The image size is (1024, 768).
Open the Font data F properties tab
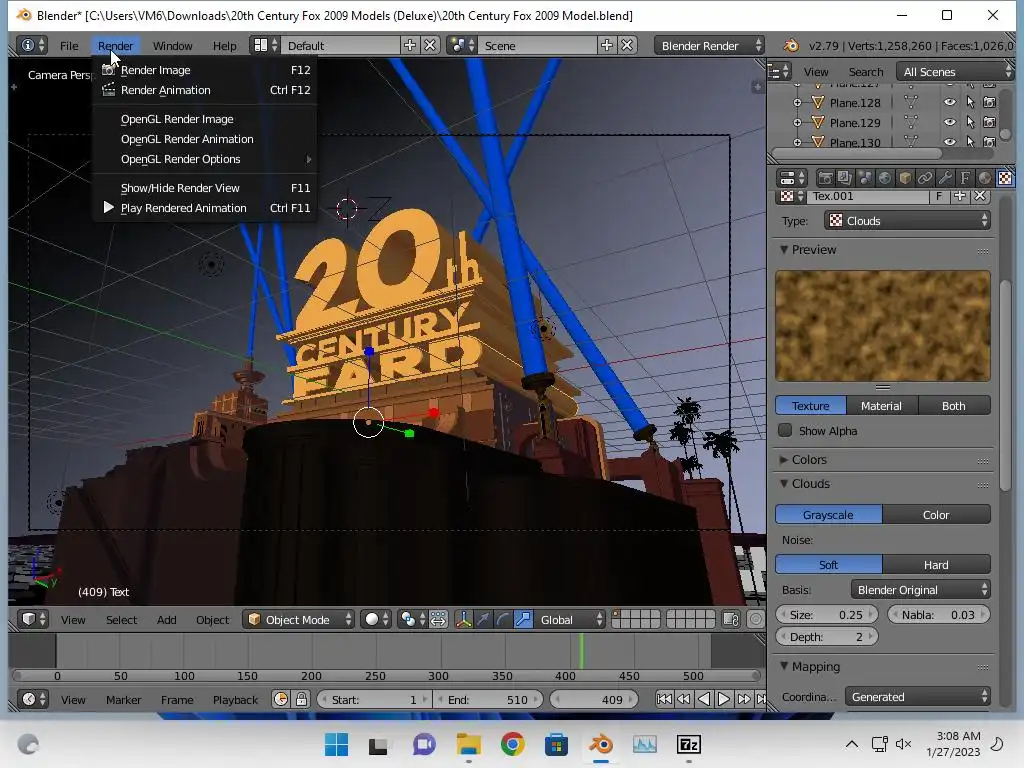pyautogui.click(x=965, y=178)
